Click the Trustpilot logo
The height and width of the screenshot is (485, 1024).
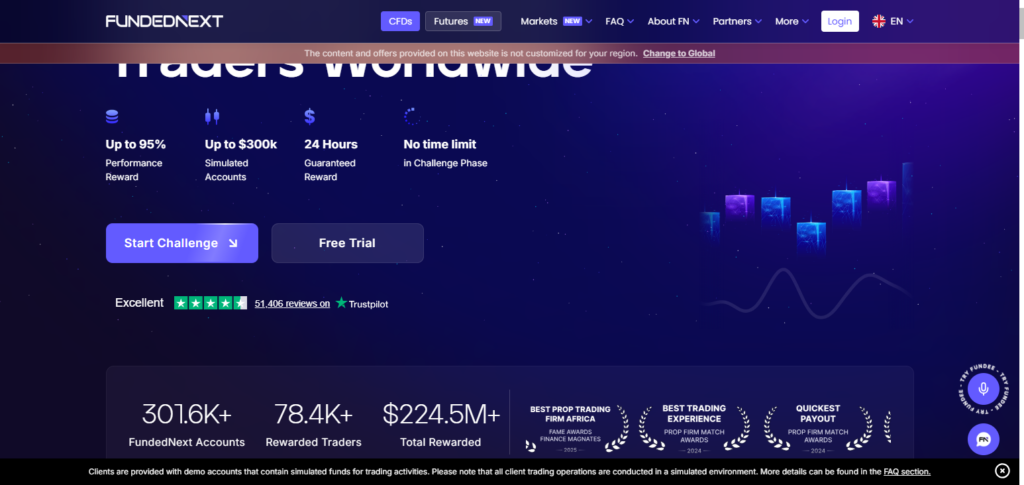(x=362, y=304)
